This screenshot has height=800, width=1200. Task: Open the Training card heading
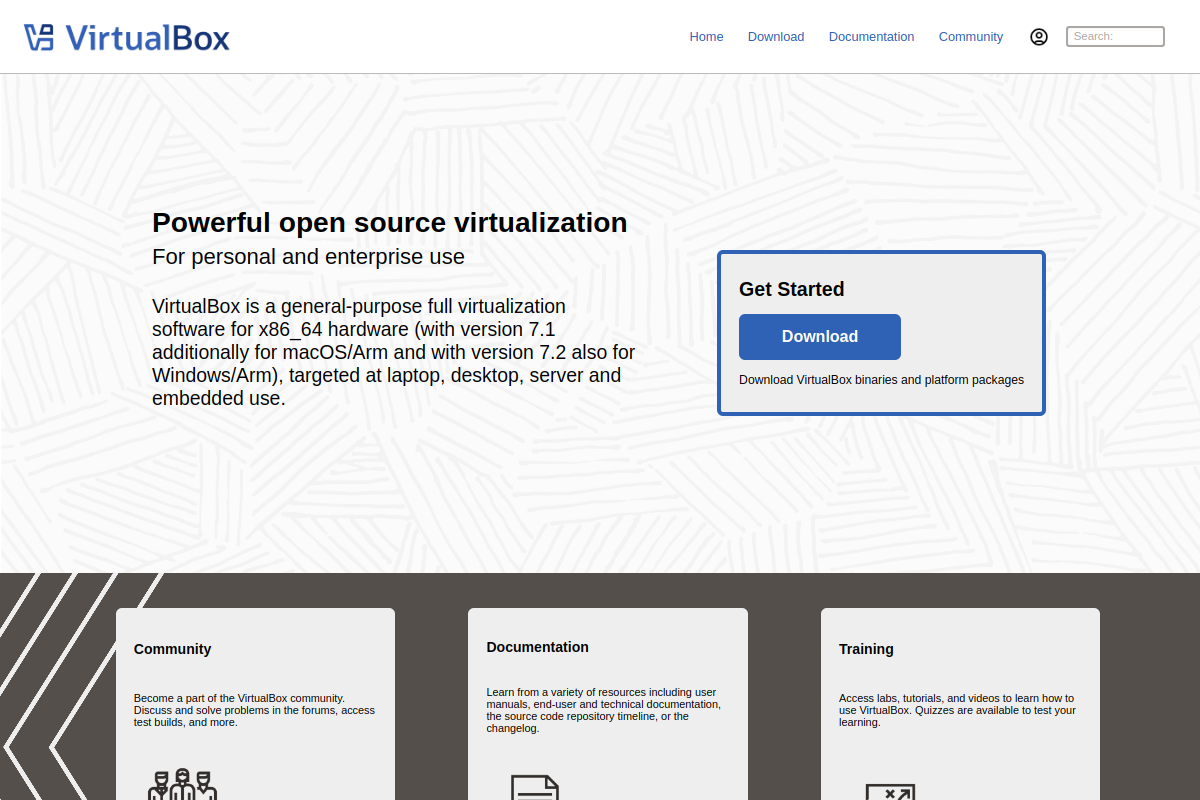866,649
